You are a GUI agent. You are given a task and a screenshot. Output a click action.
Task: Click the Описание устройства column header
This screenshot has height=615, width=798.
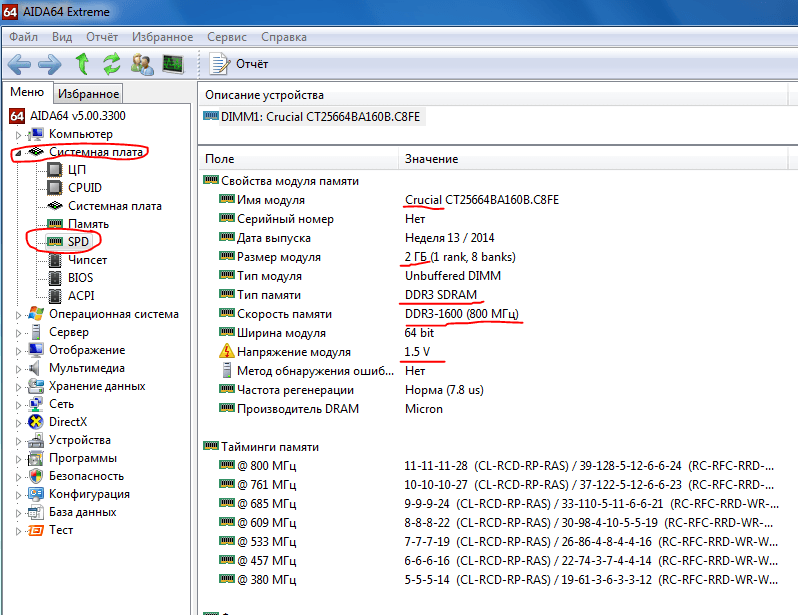point(493,95)
